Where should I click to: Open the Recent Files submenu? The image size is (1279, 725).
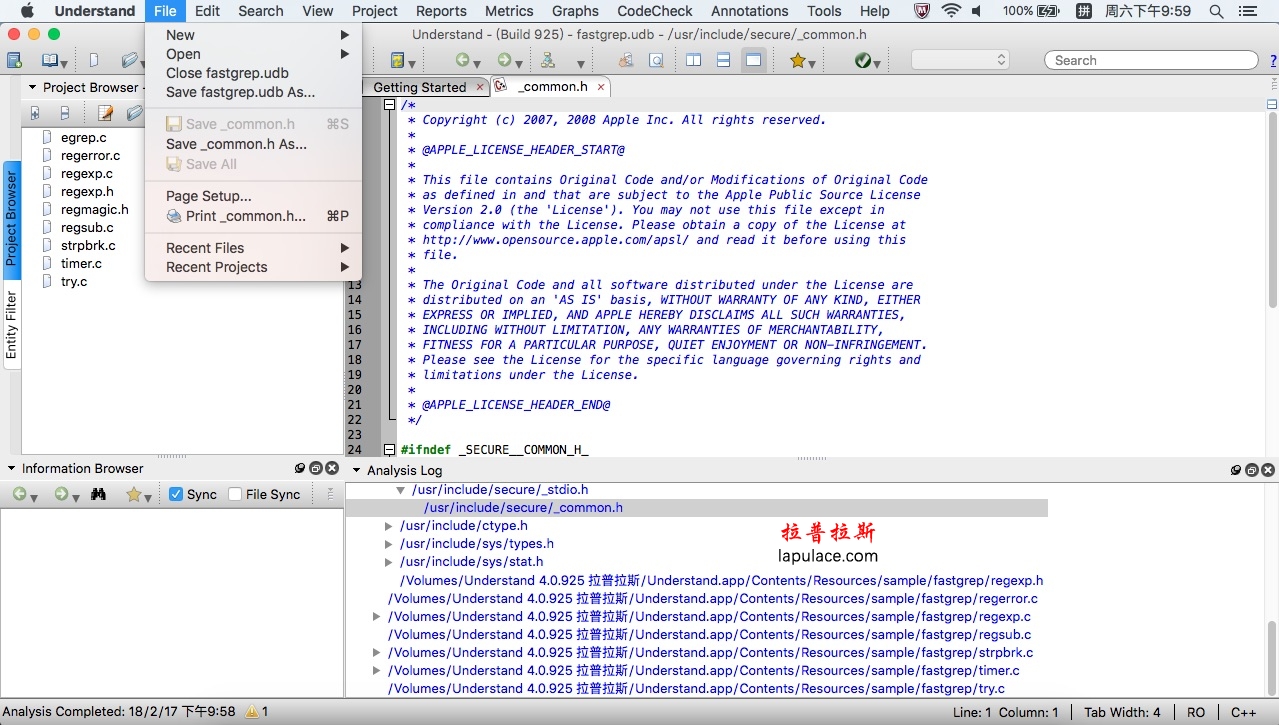(x=254, y=248)
